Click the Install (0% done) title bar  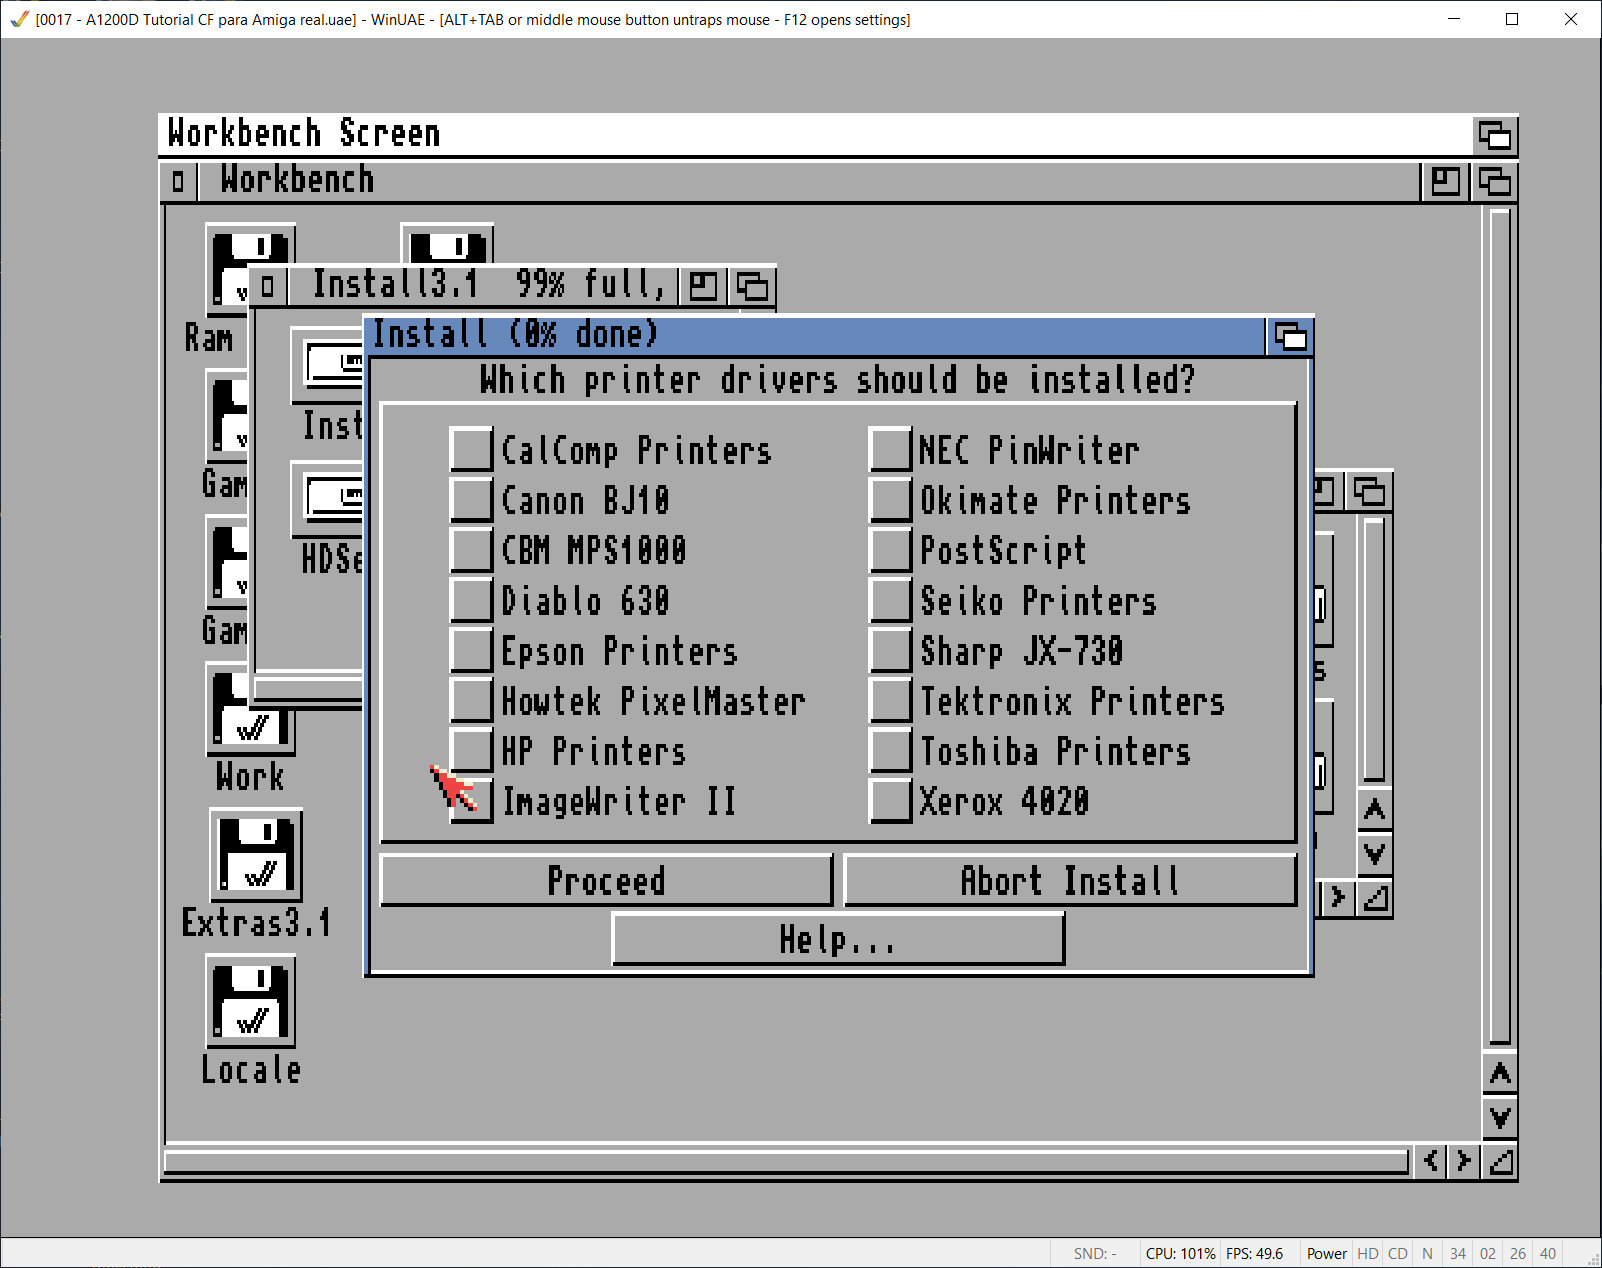816,336
